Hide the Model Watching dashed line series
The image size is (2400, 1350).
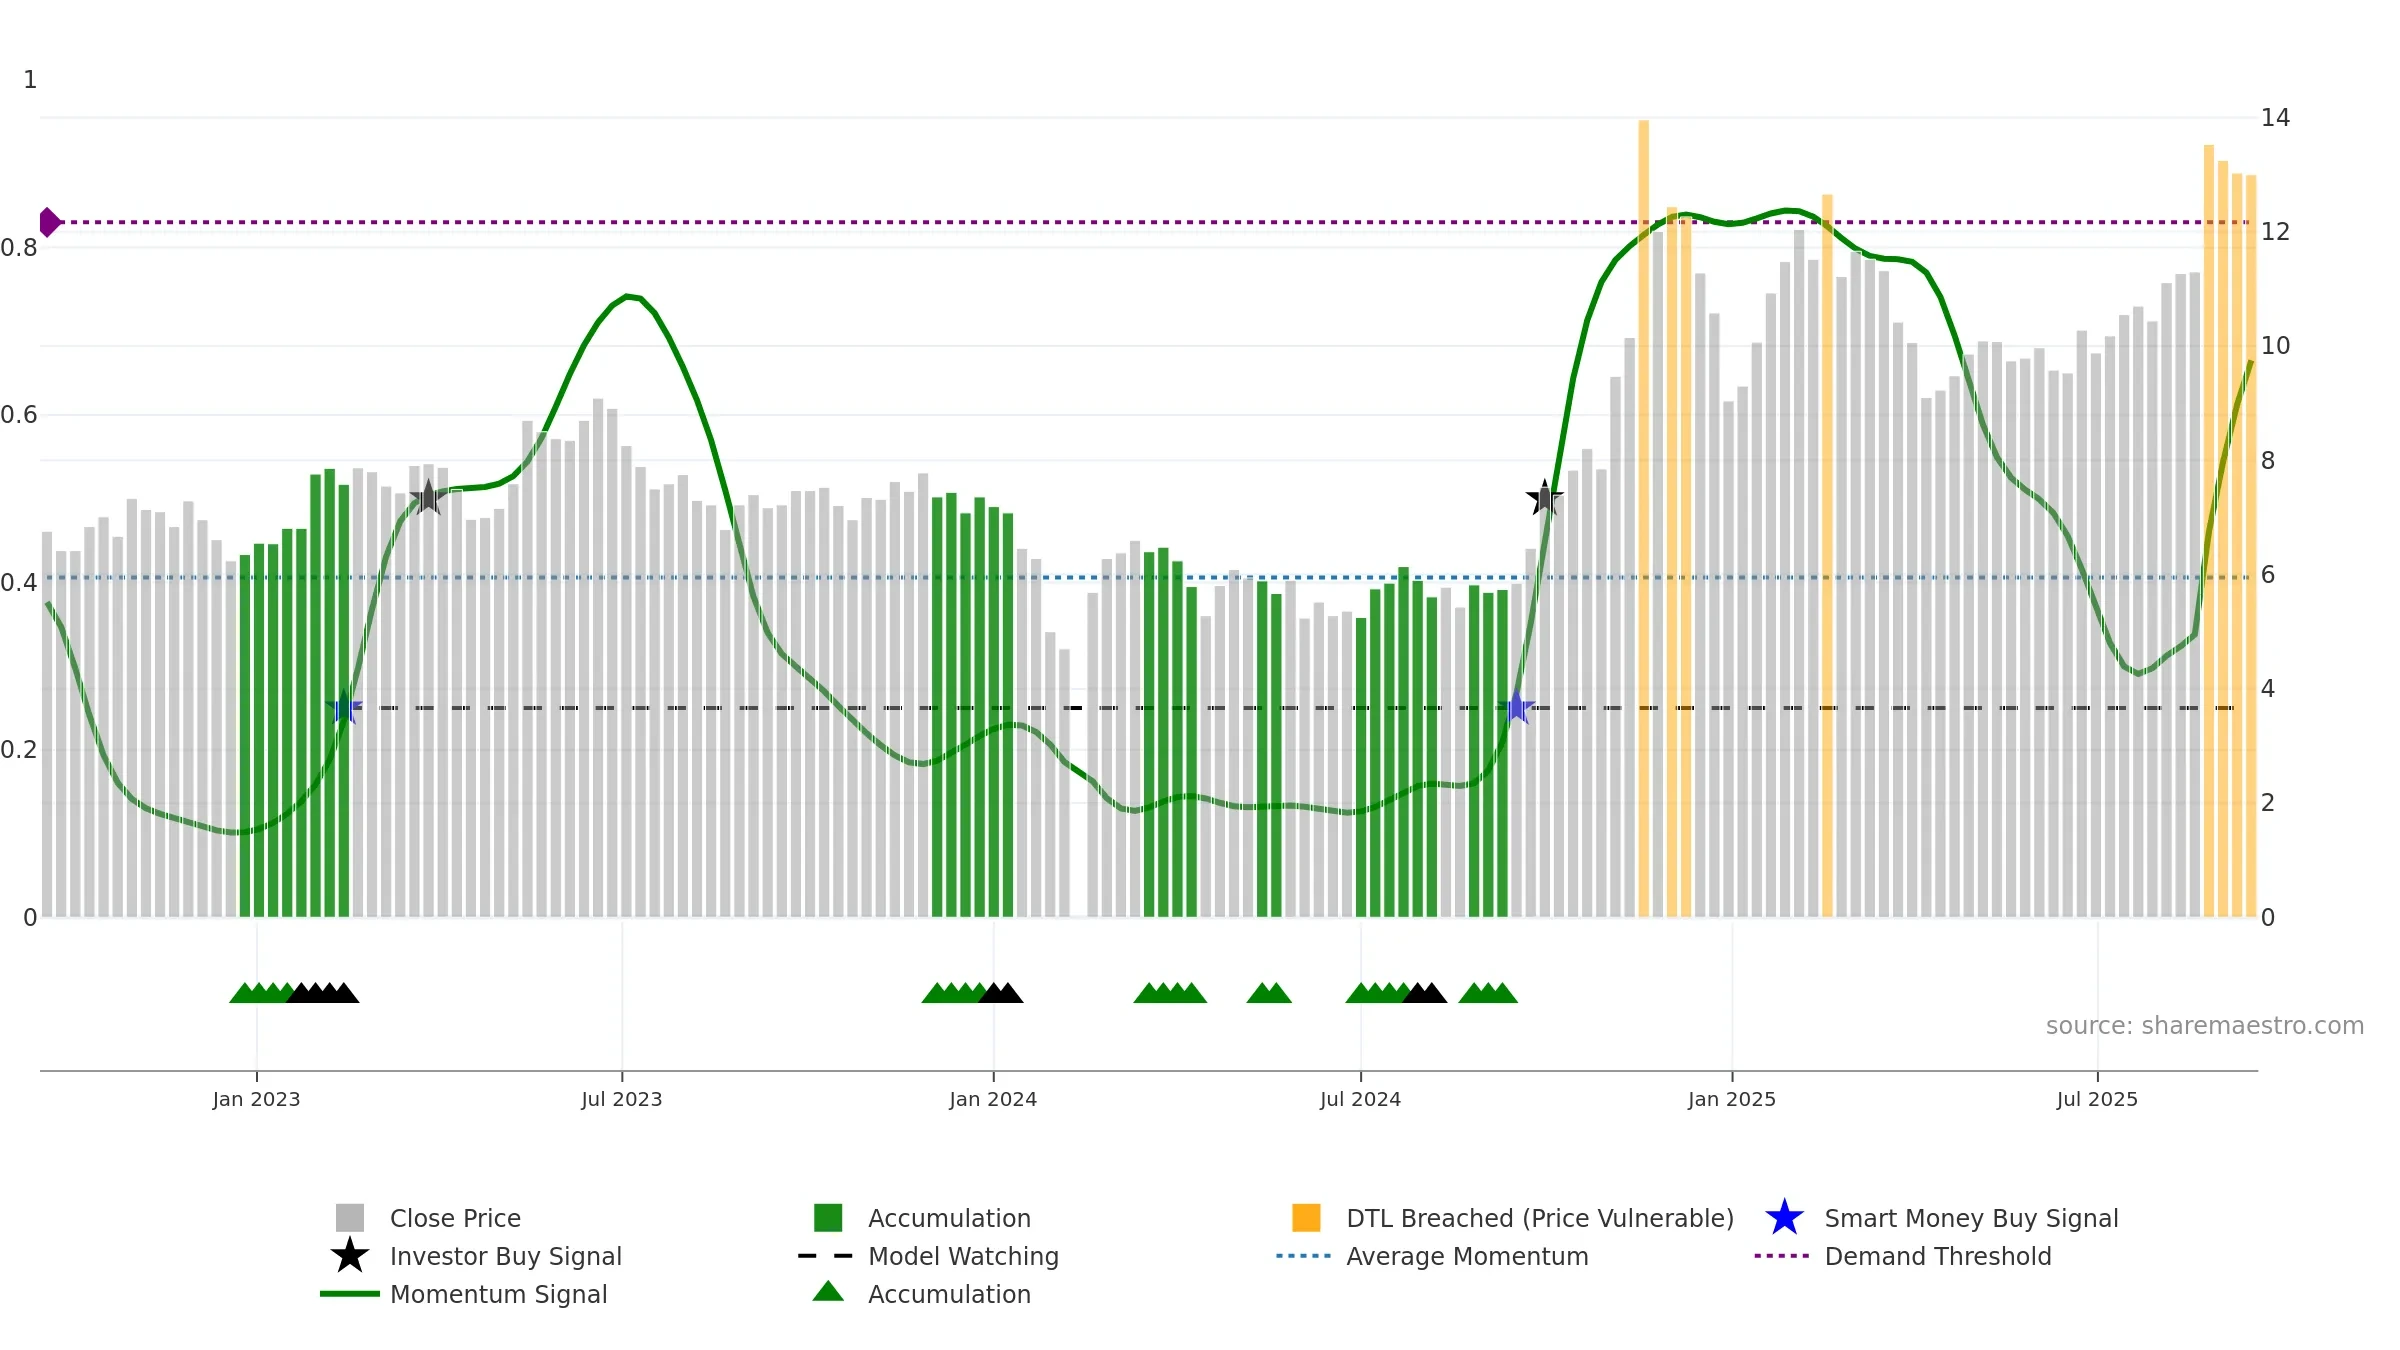(929, 1256)
